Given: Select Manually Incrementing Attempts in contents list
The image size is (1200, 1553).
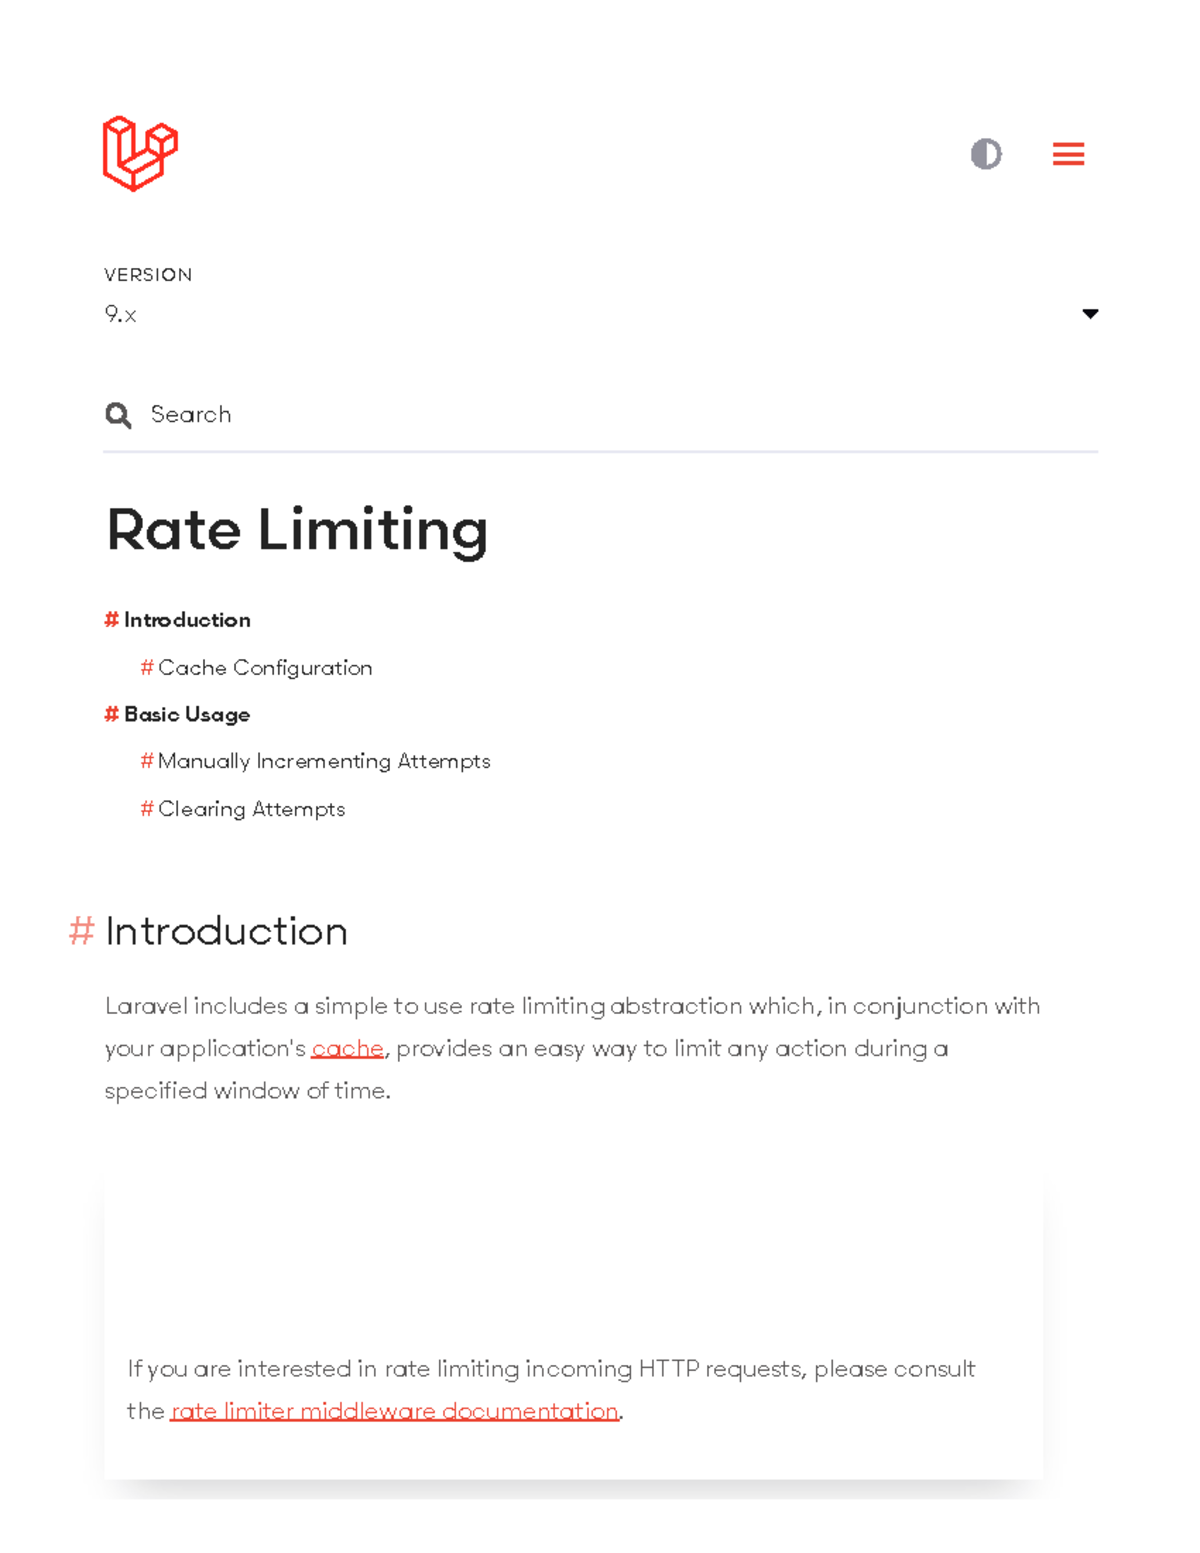Looking at the screenshot, I should click(x=324, y=761).
